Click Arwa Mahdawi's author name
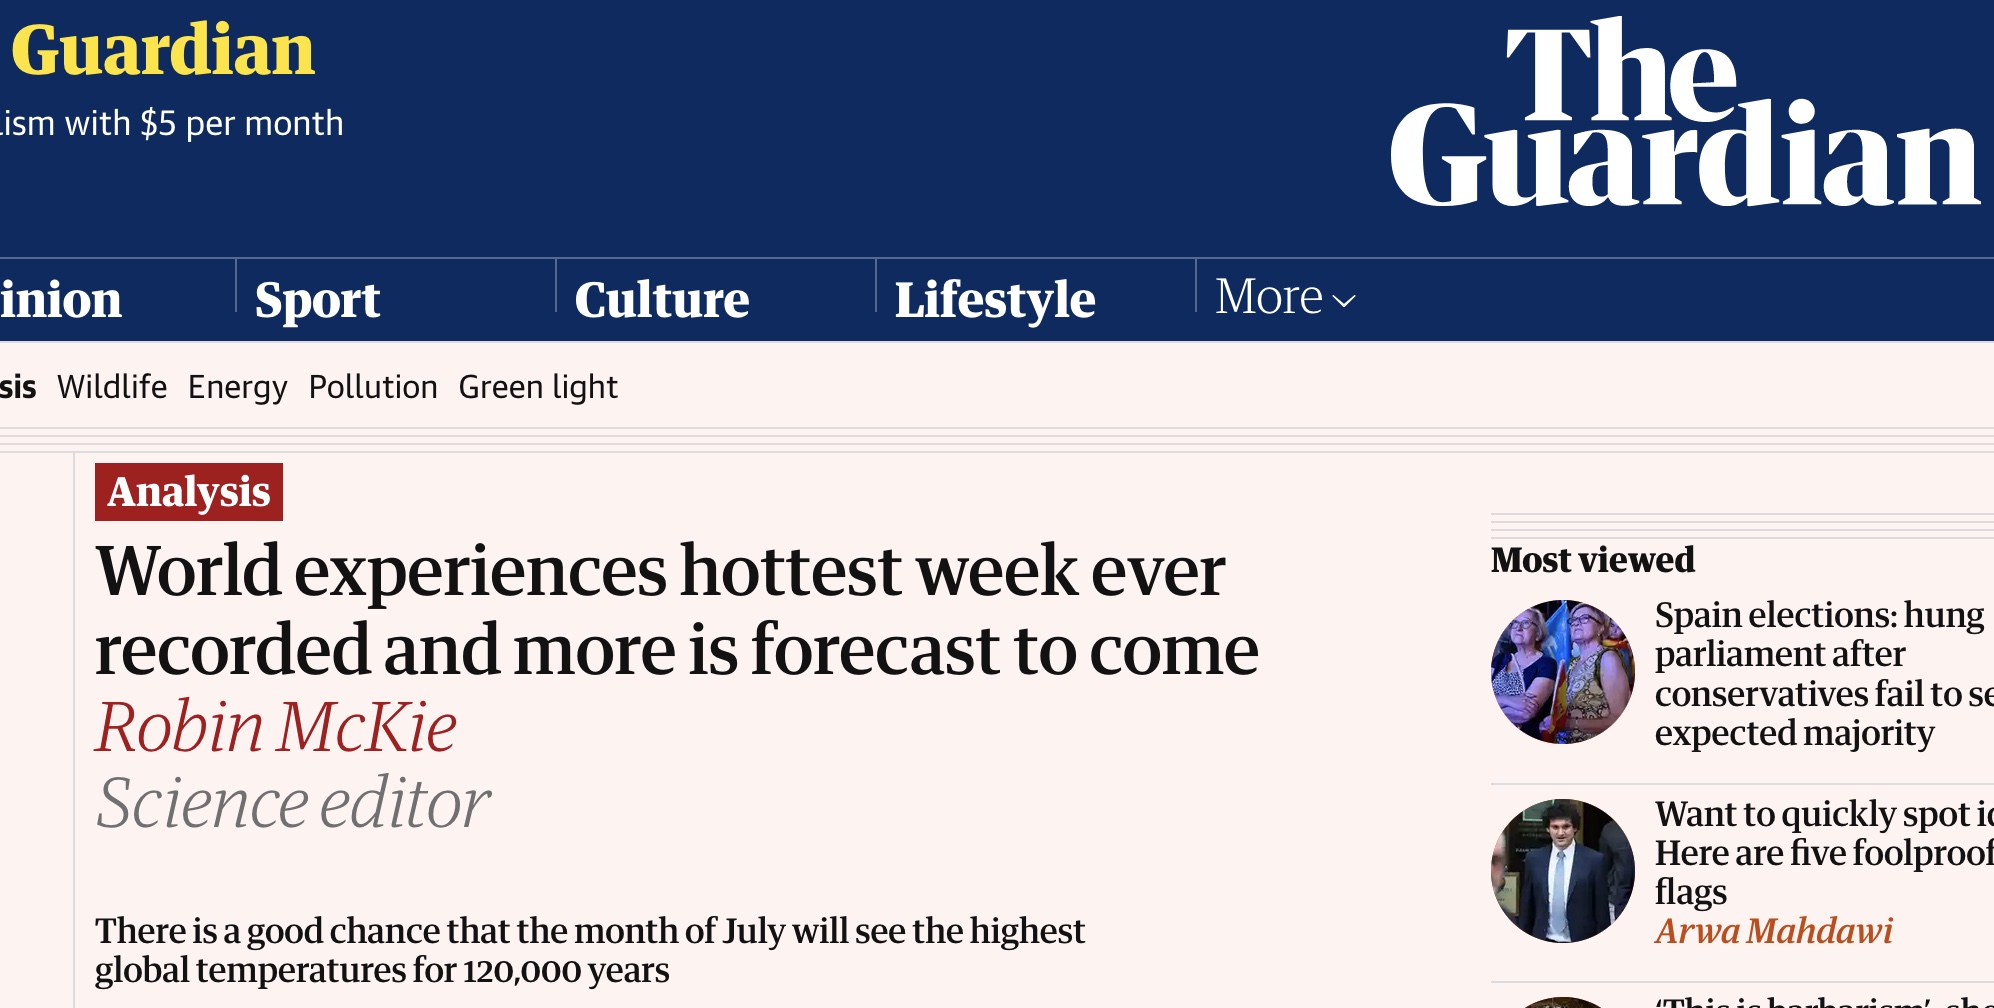 (1773, 931)
